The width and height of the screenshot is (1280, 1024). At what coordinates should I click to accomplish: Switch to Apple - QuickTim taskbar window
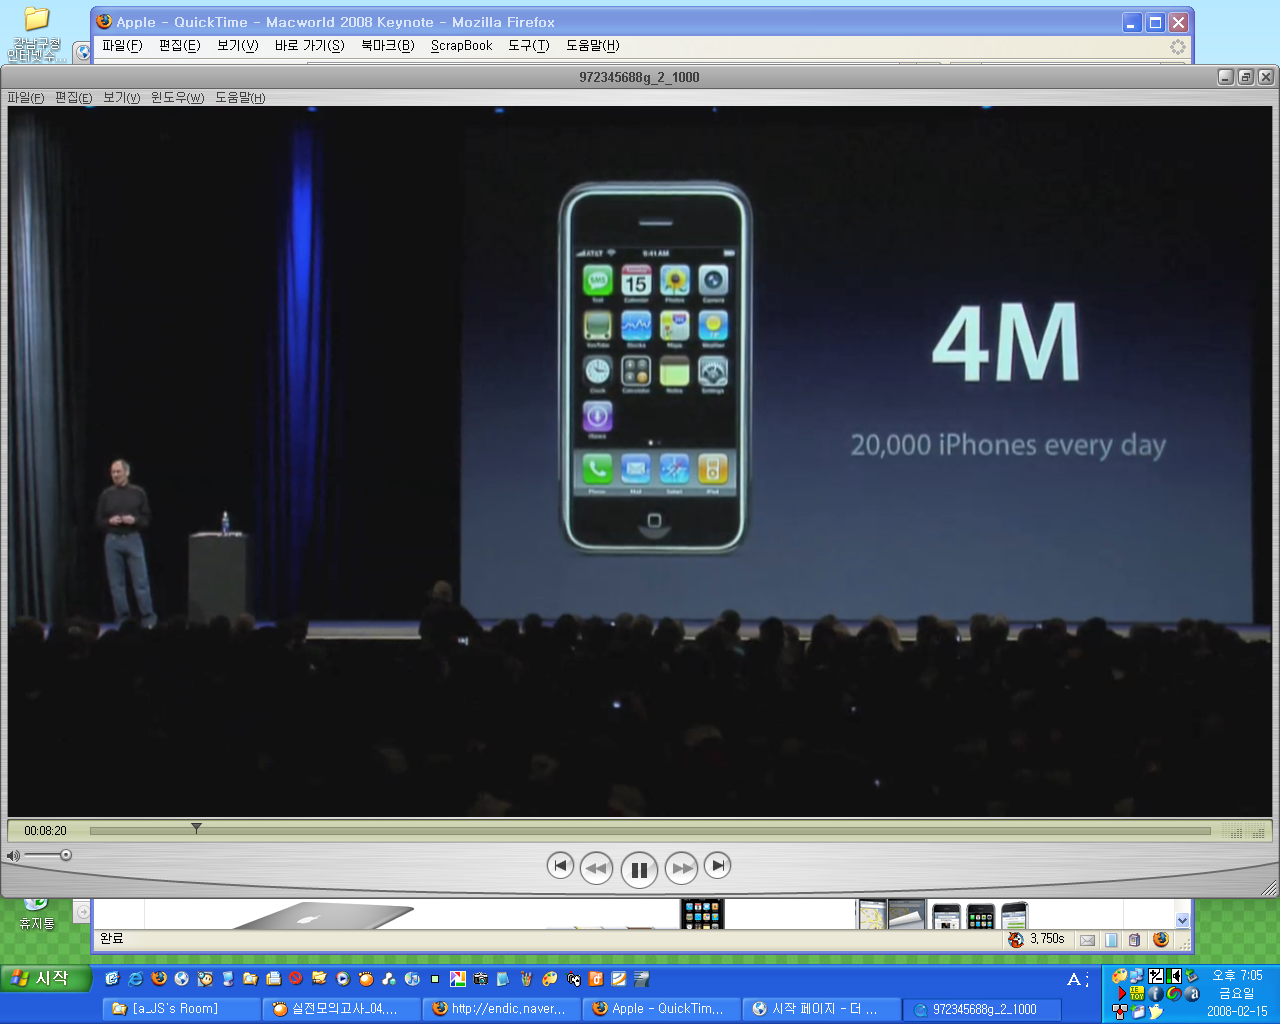point(661,1009)
